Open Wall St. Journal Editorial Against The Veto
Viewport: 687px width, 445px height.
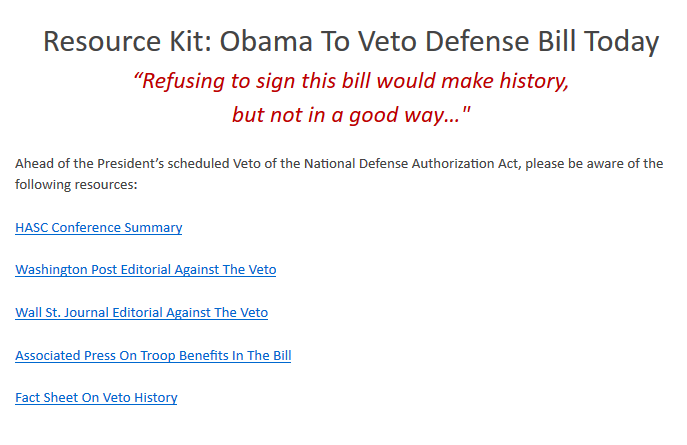tap(142, 312)
